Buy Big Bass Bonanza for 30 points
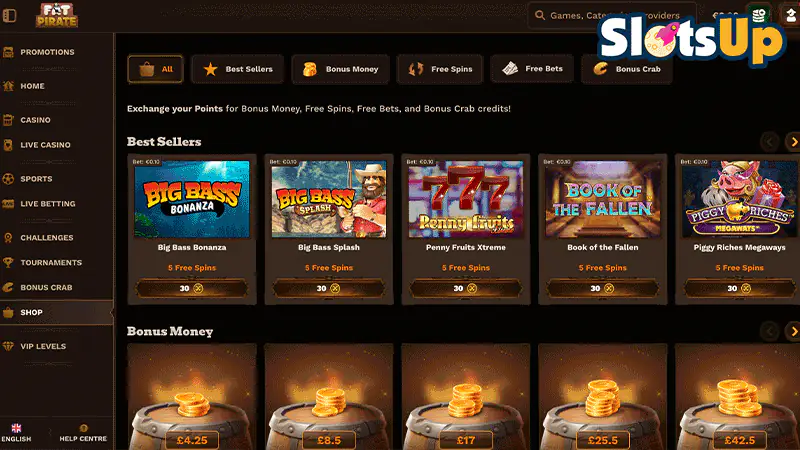The image size is (800, 450). (192, 288)
